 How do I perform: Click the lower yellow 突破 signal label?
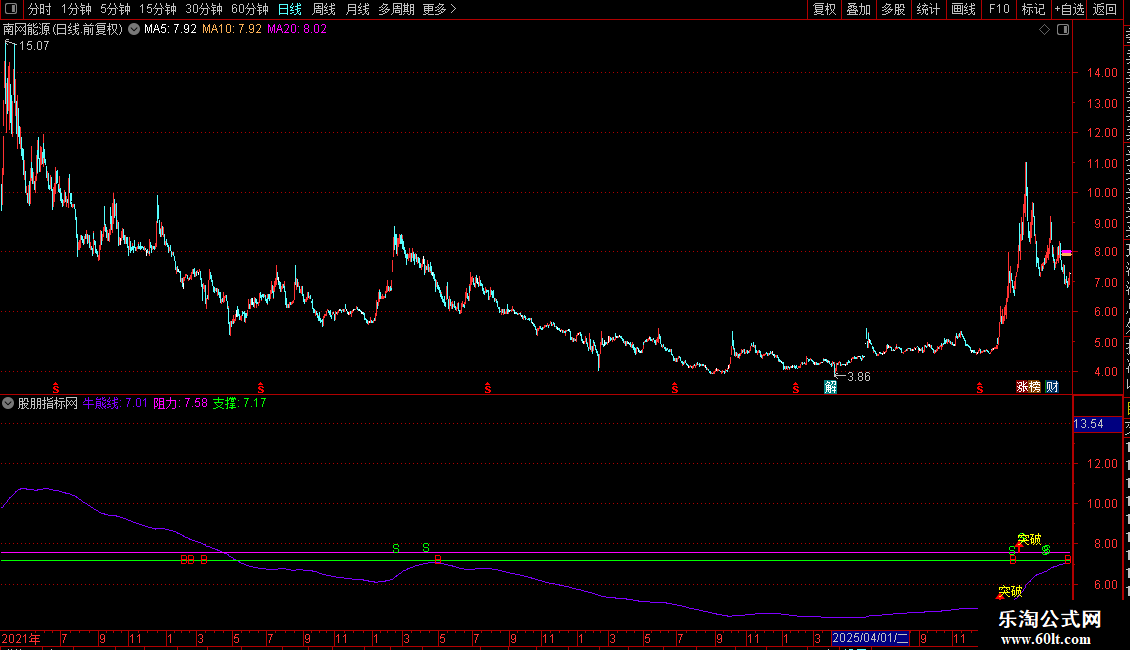pyautogui.click(x=1010, y=592)
